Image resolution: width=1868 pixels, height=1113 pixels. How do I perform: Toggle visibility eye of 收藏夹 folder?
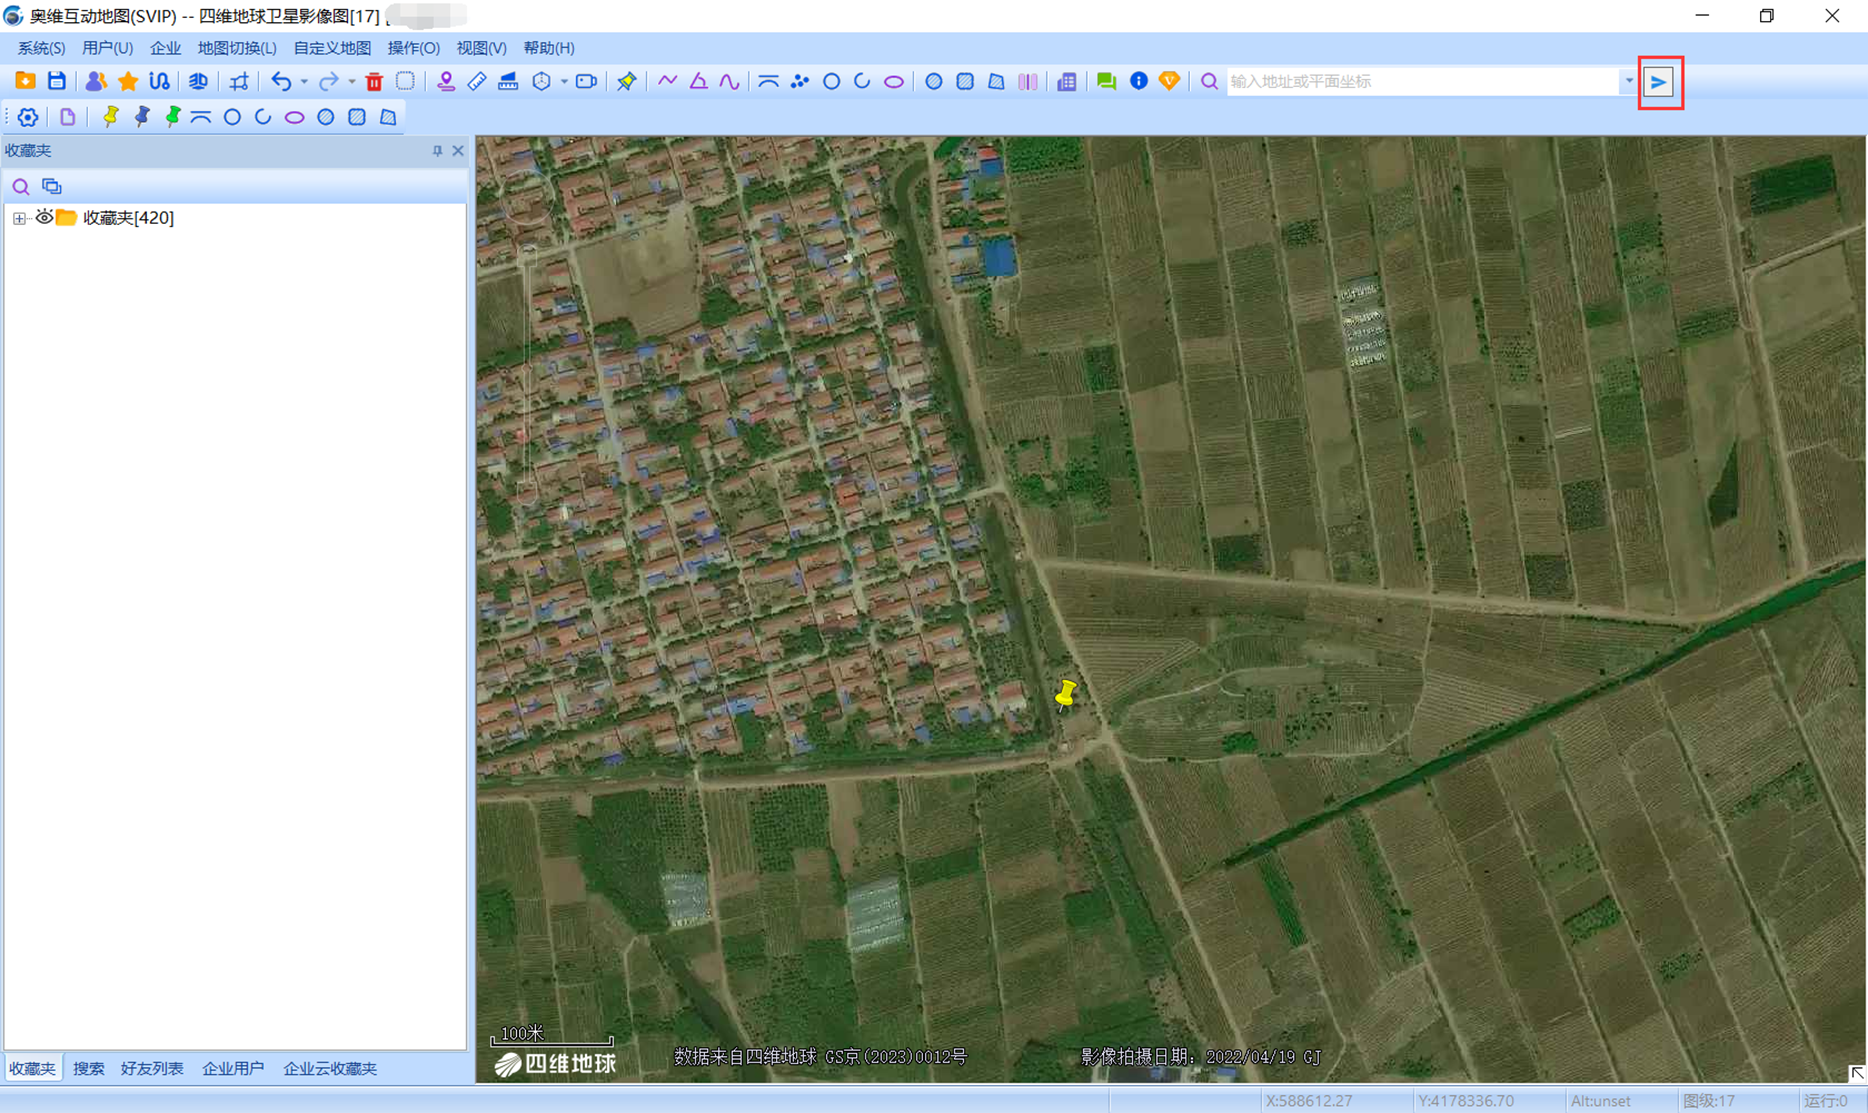[44, 217]
